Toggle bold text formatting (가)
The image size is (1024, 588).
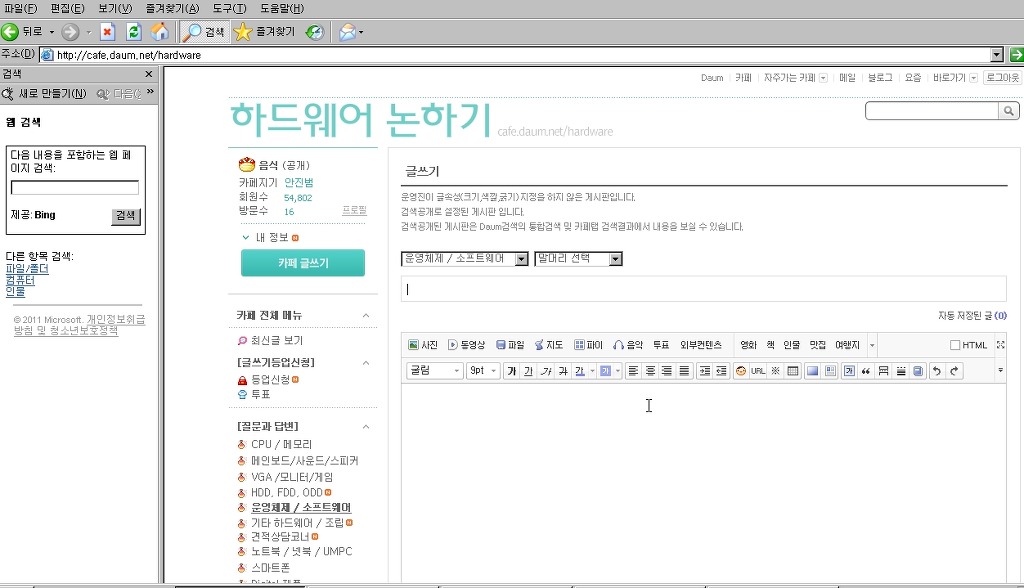pos(511,371)
